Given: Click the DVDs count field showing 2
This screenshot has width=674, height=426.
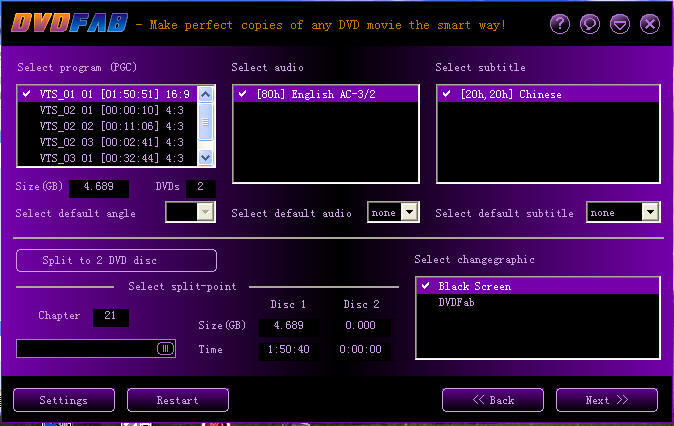Looking at the screenshot, I should tap(200, 187).
